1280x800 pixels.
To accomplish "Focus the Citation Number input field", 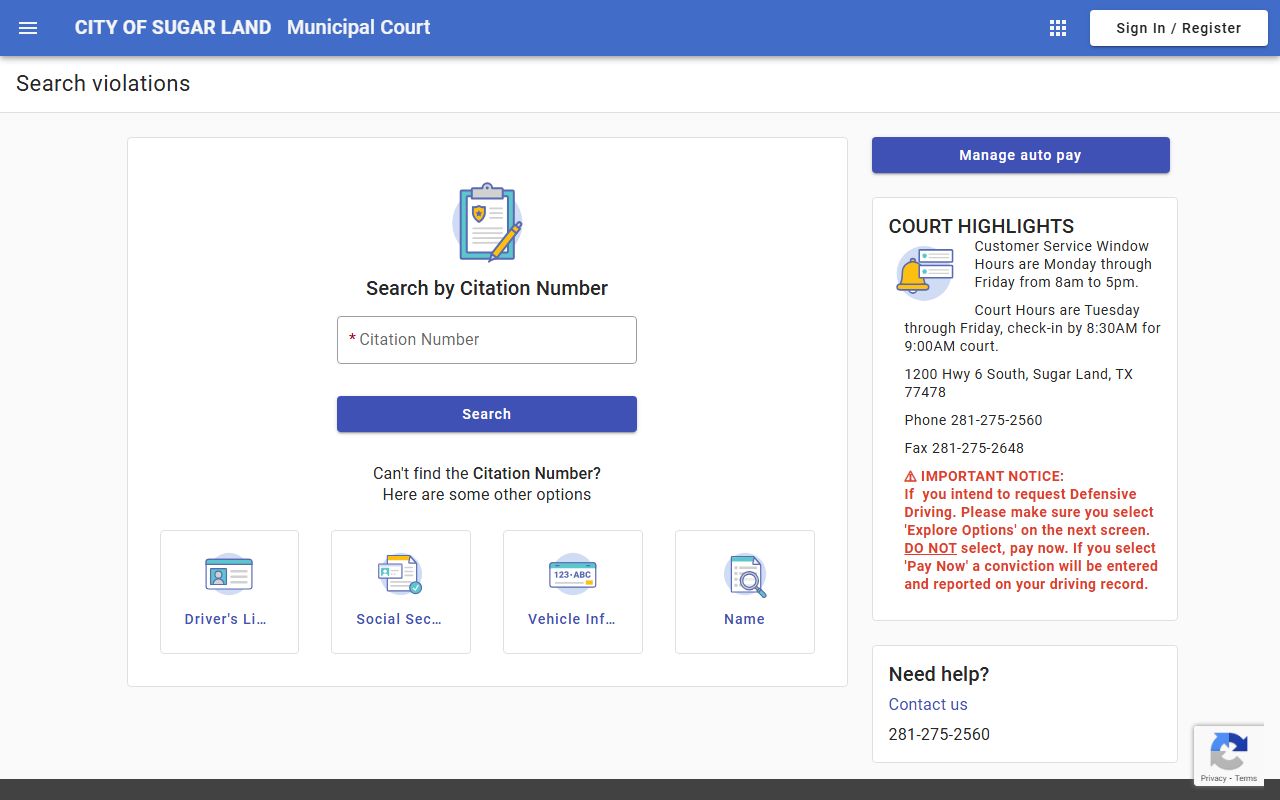I will (x=487, y=340).
